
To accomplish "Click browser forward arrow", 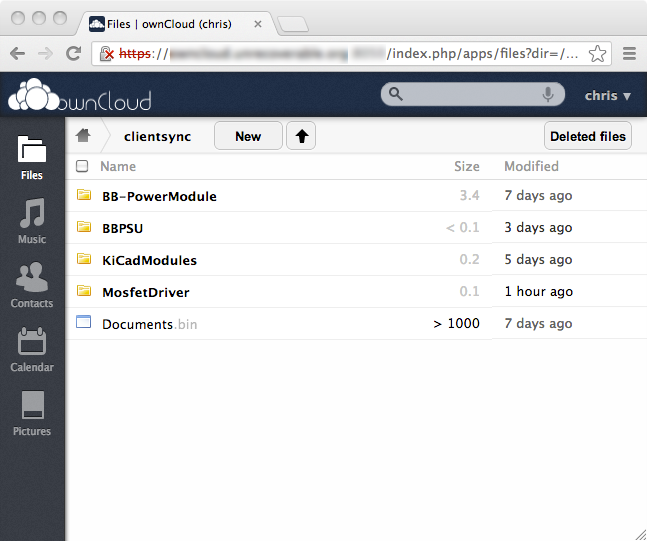I will pos(45,53).
